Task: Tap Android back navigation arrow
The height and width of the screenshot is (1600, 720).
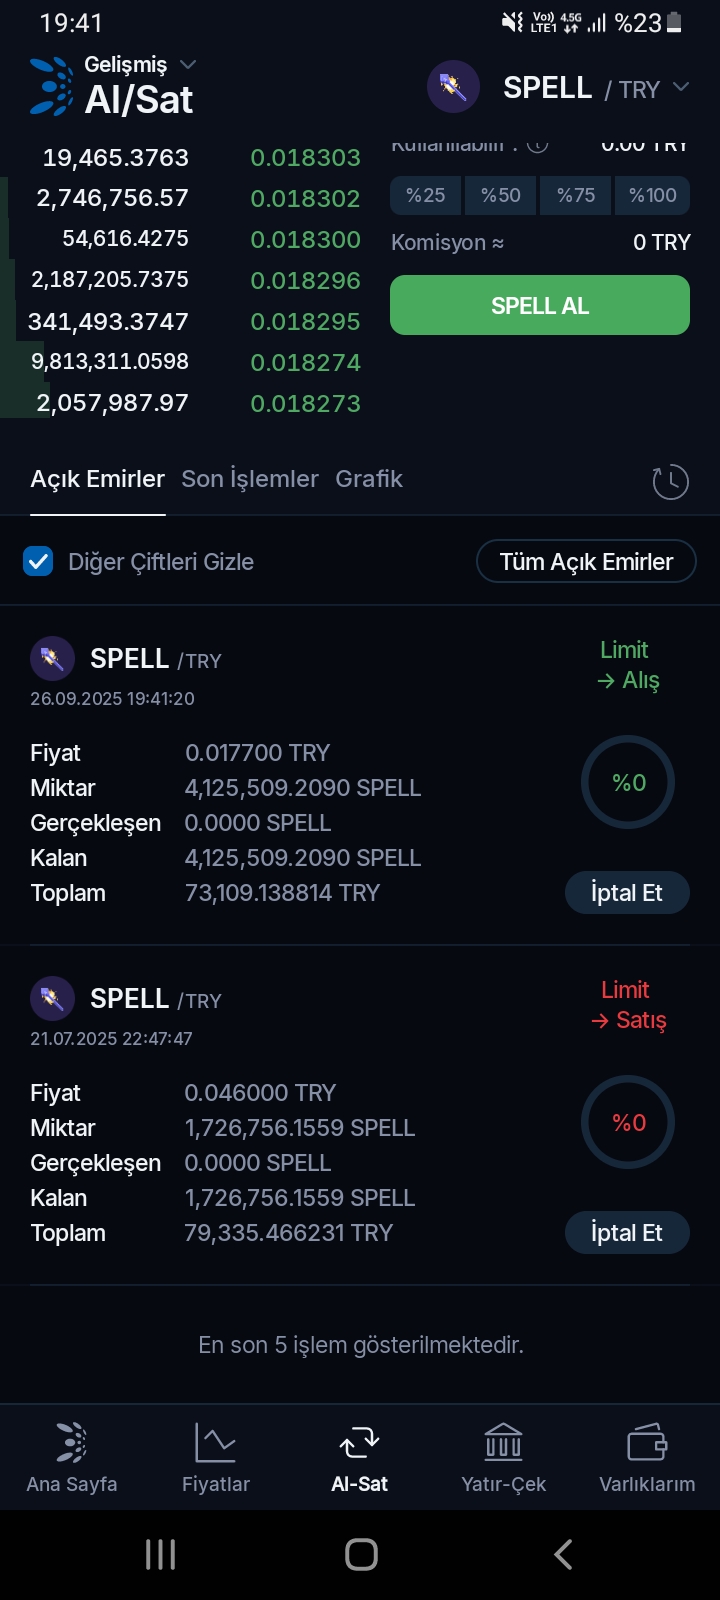Action: click(563, 1554)
